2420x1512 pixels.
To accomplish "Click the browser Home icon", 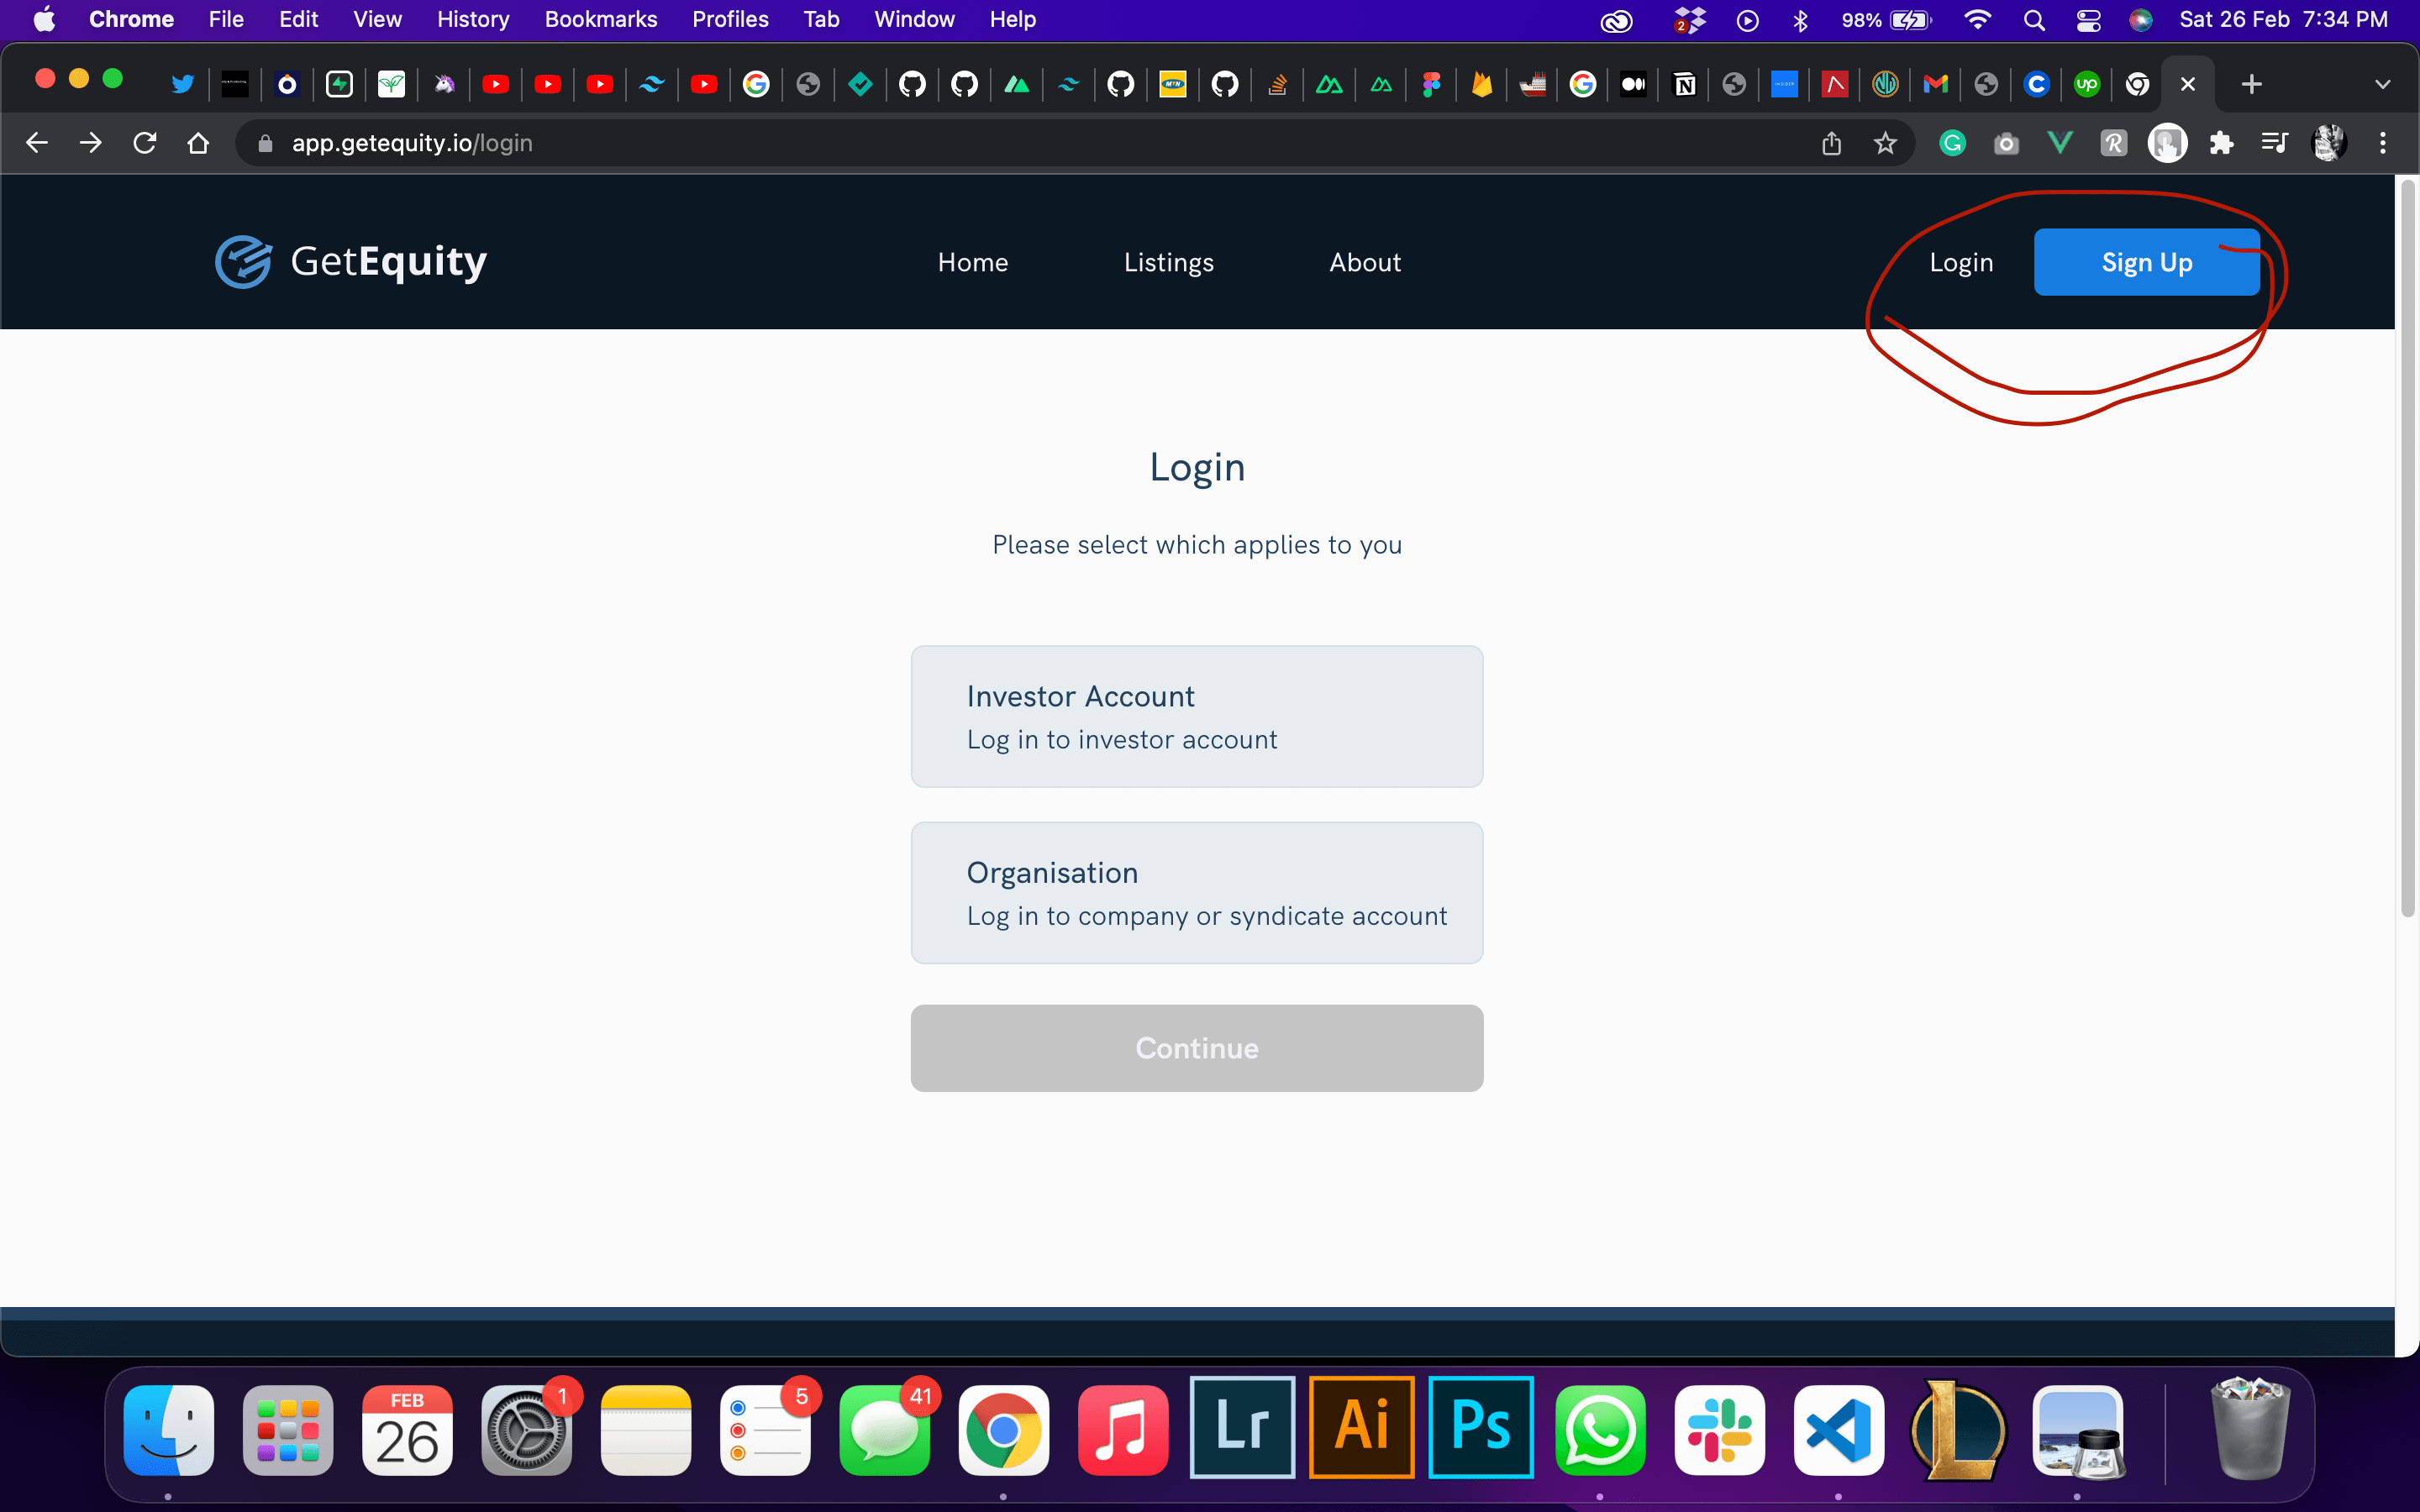I will point(198,143).
